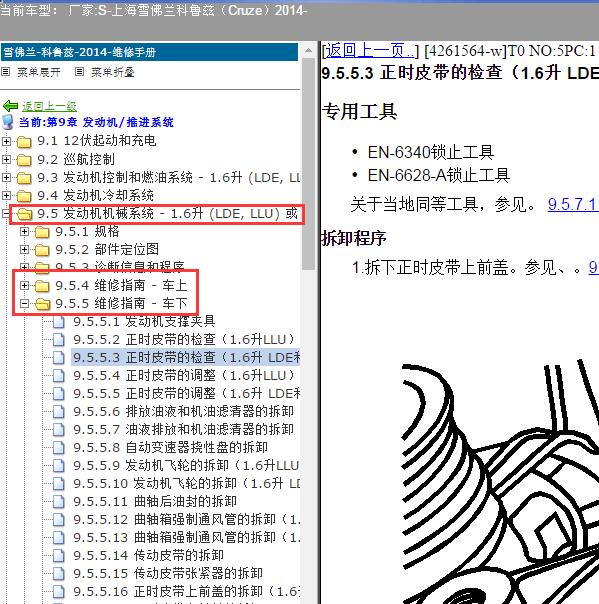599x604 pixels.
Task: Click folder icon of 9.5.4 维修指南 - 车上
Action: [42, 286]
